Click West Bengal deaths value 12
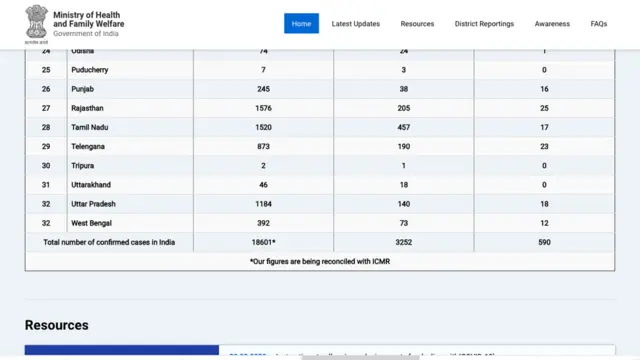 click(544, 223)
